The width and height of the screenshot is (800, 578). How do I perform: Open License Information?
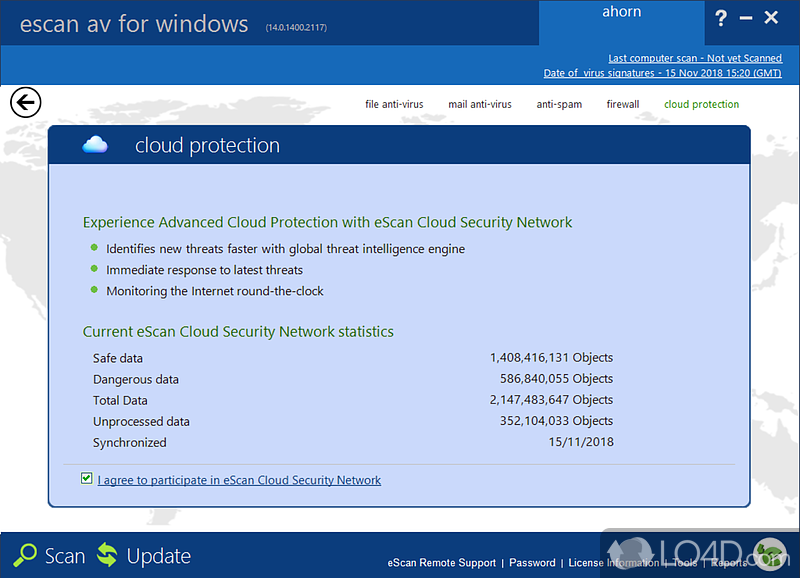(612, 563)
